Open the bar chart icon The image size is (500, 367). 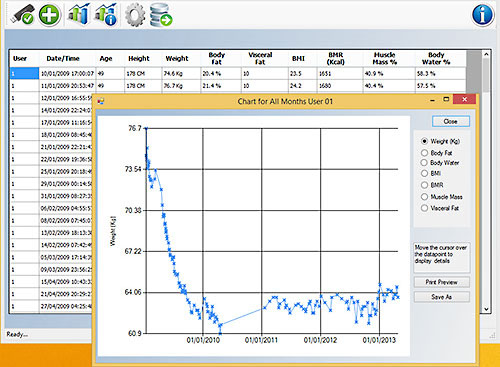(x=79, y=14)
